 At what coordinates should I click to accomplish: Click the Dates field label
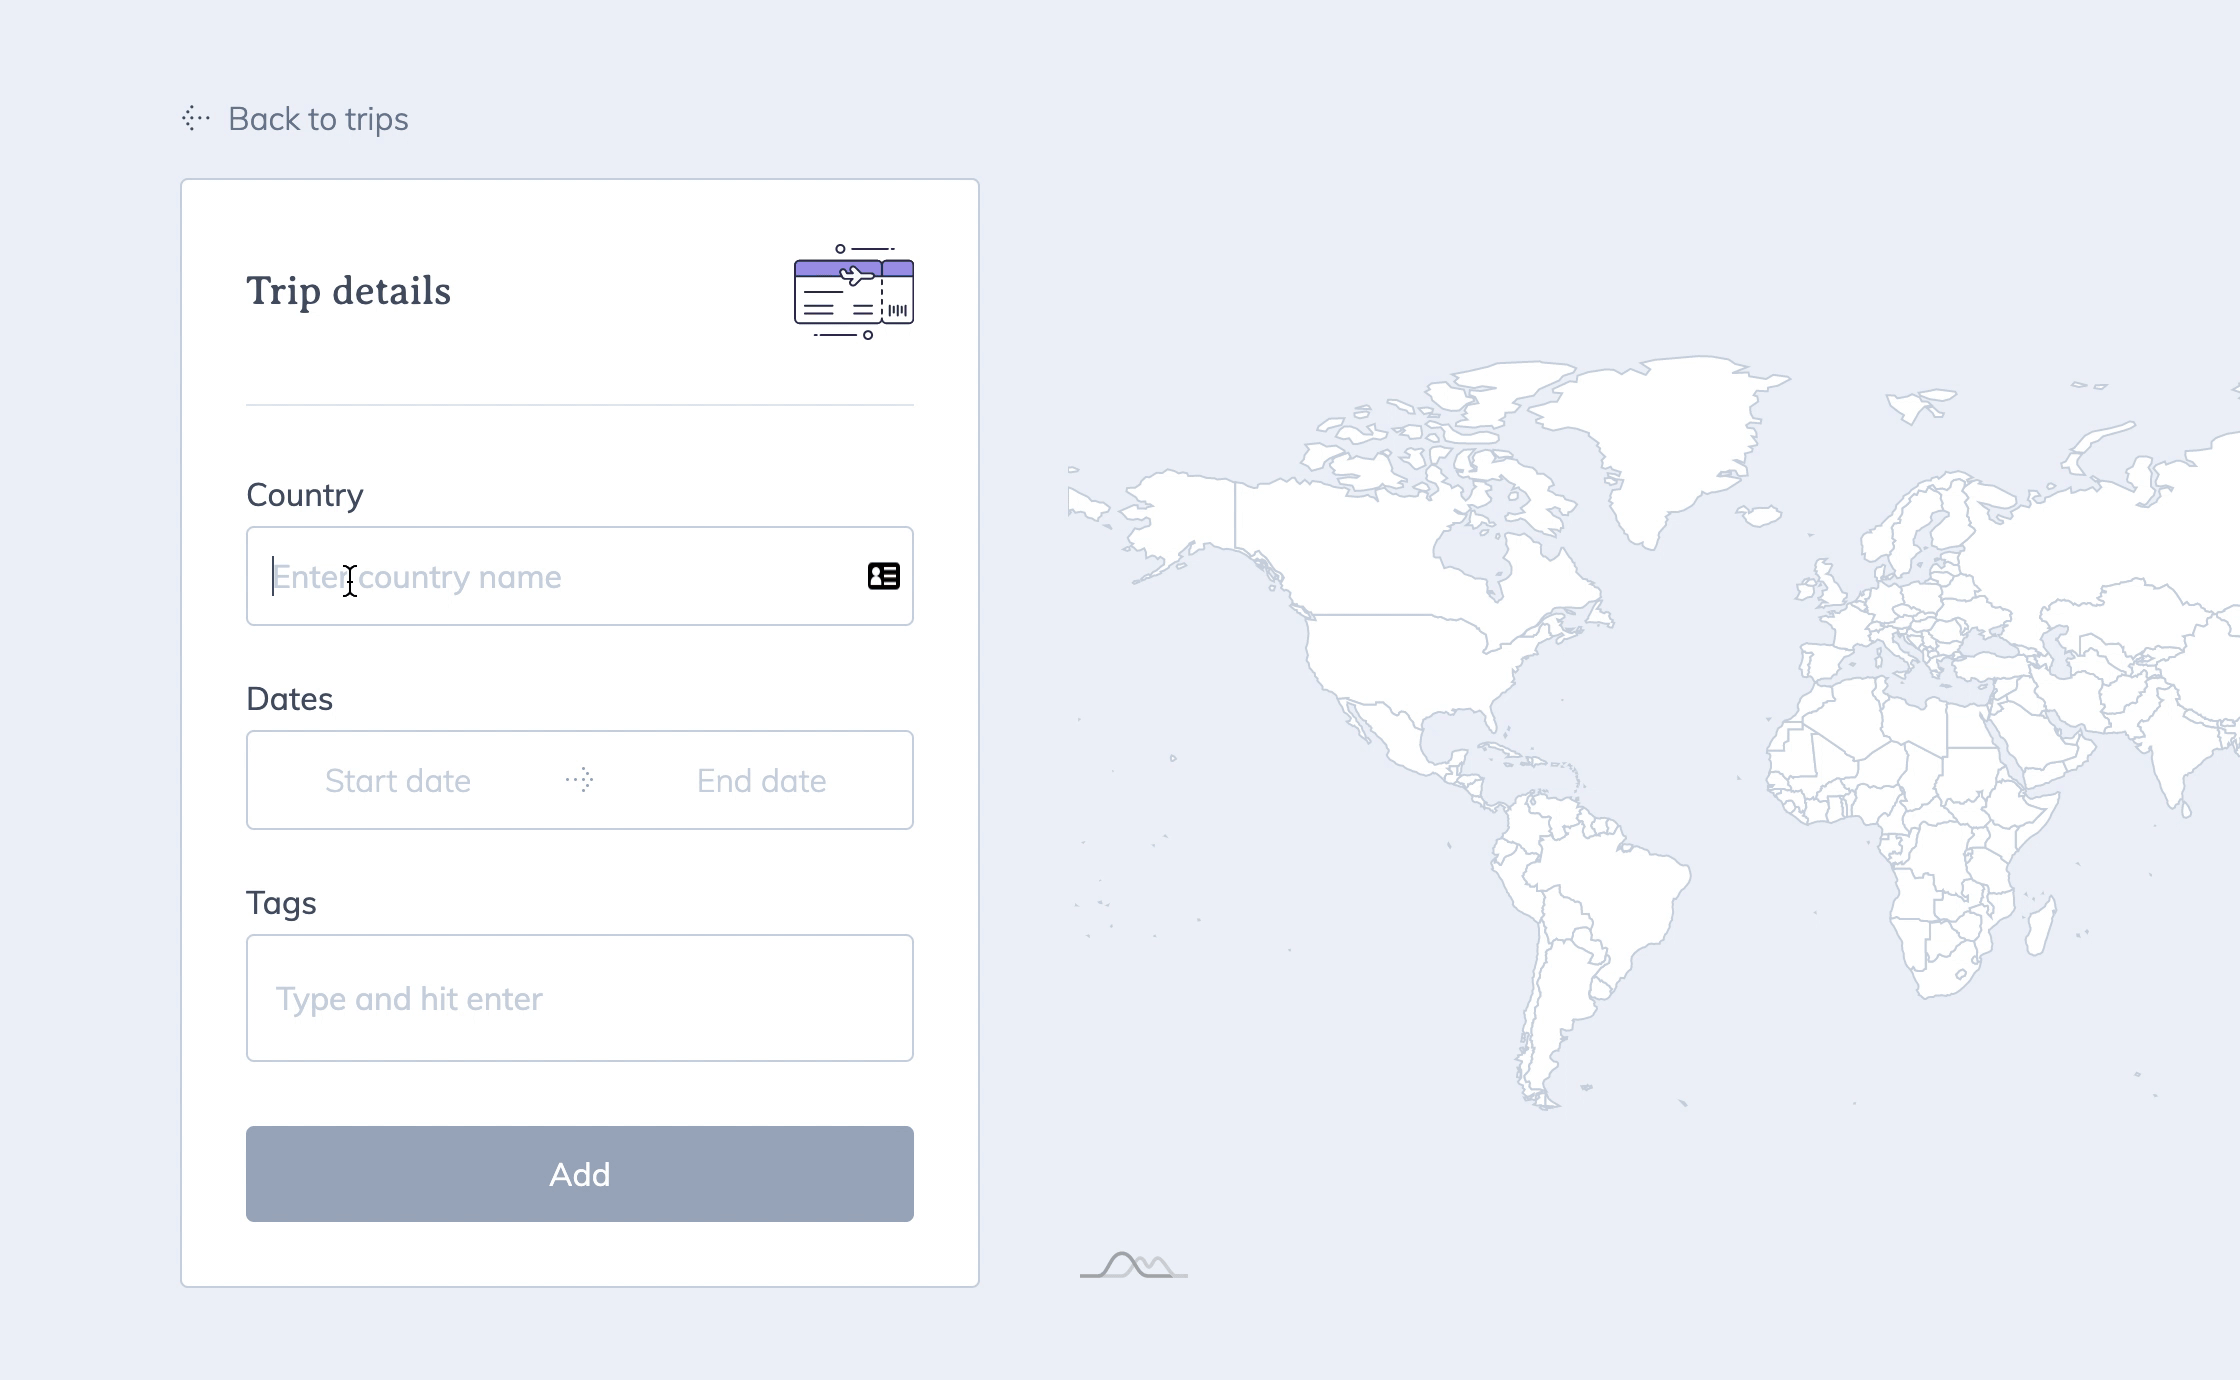coord(289,698)
